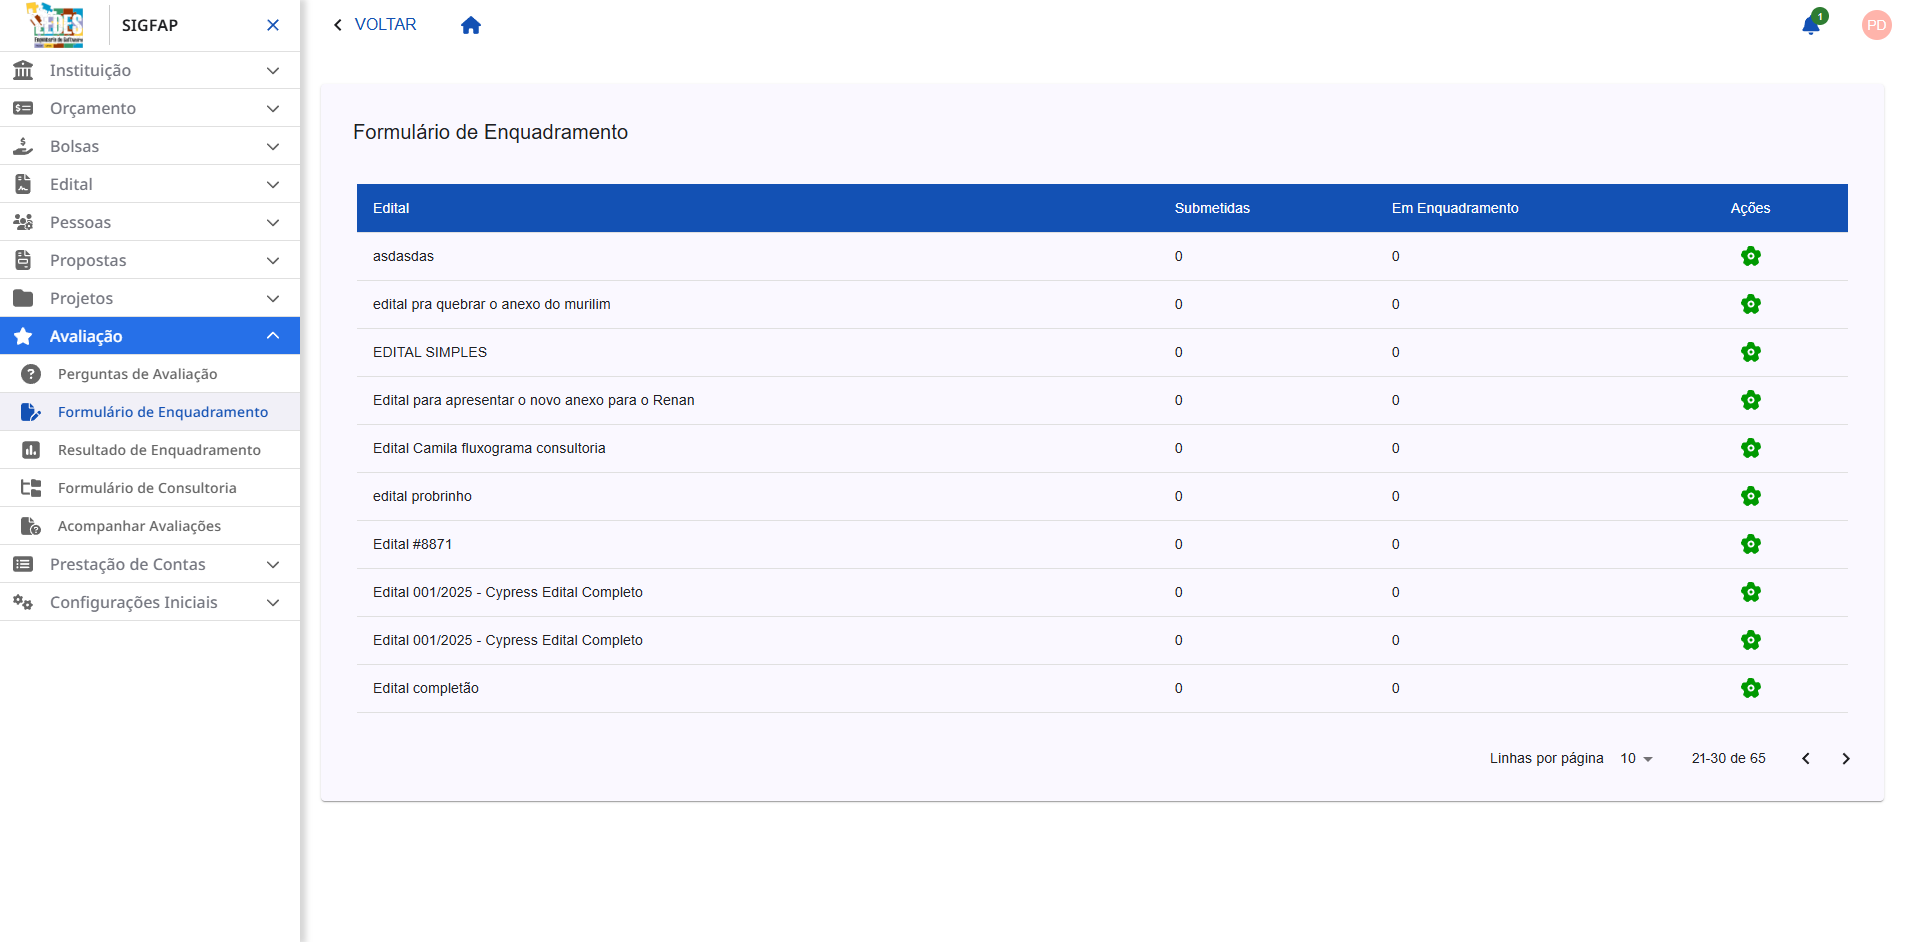Open the Formulário de Consultoria menu item
The height and width of the screenshot is (942, 1919).
[146, 487]
